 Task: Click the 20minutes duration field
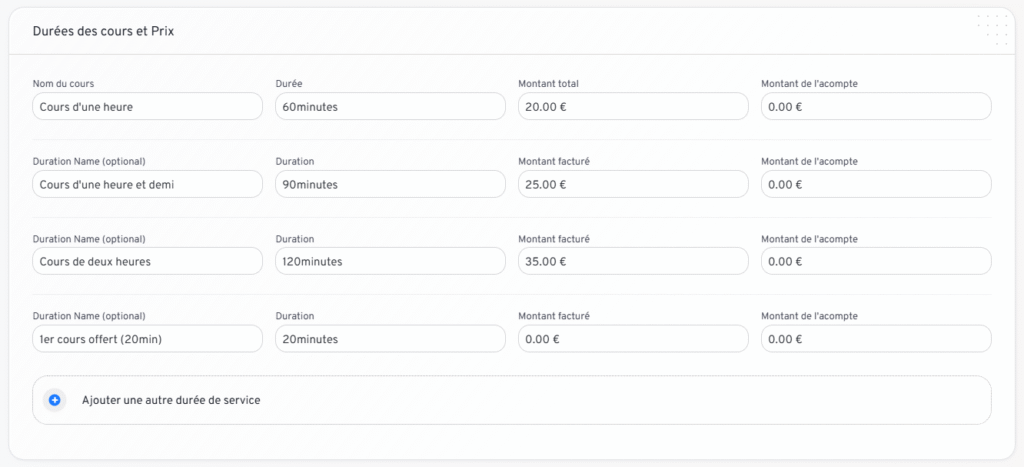(390, 339)
